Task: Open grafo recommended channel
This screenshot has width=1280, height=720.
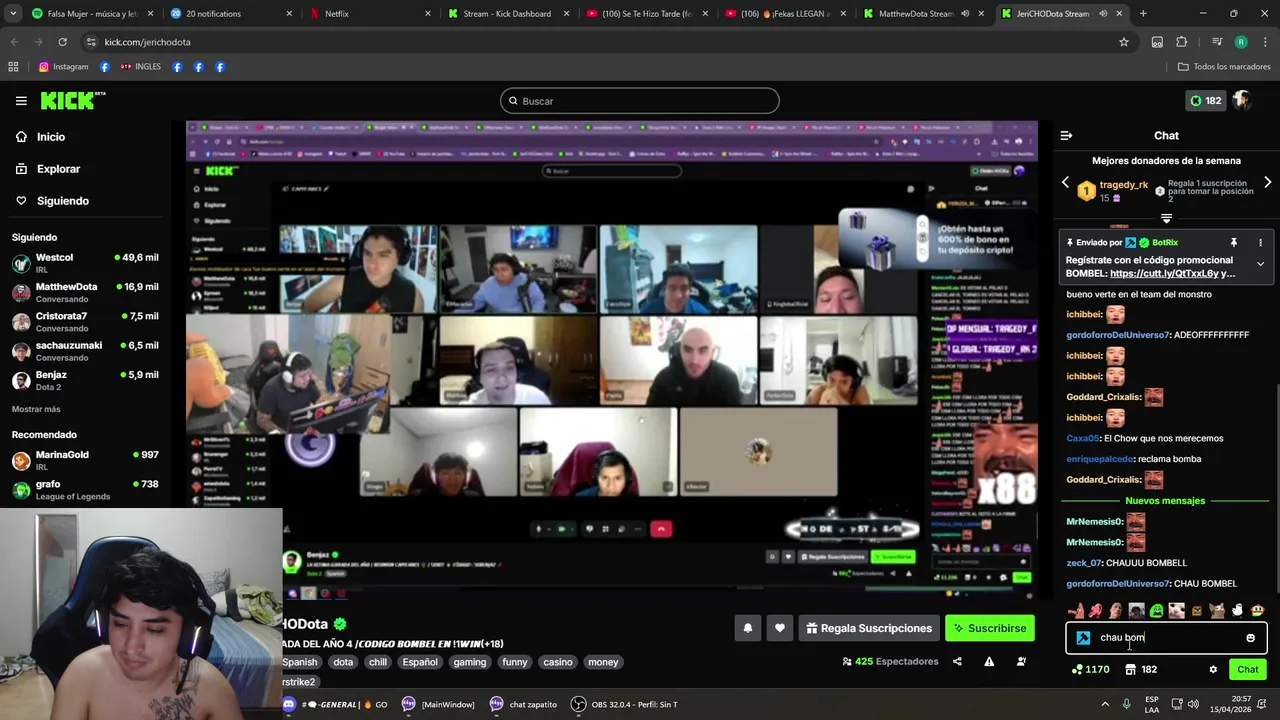Action: coord(85,490)
